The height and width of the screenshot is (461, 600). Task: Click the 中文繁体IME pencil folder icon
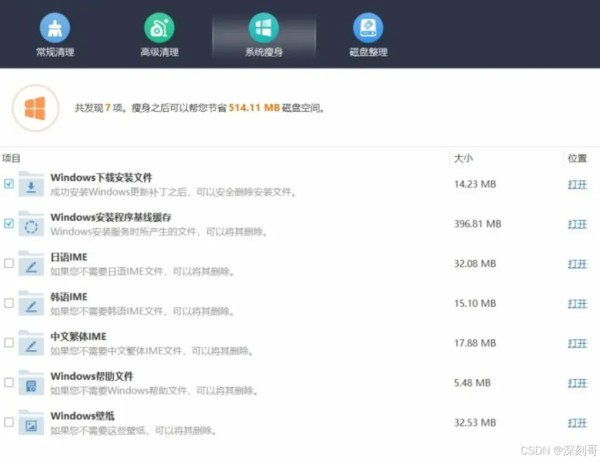tap(31, 343)
